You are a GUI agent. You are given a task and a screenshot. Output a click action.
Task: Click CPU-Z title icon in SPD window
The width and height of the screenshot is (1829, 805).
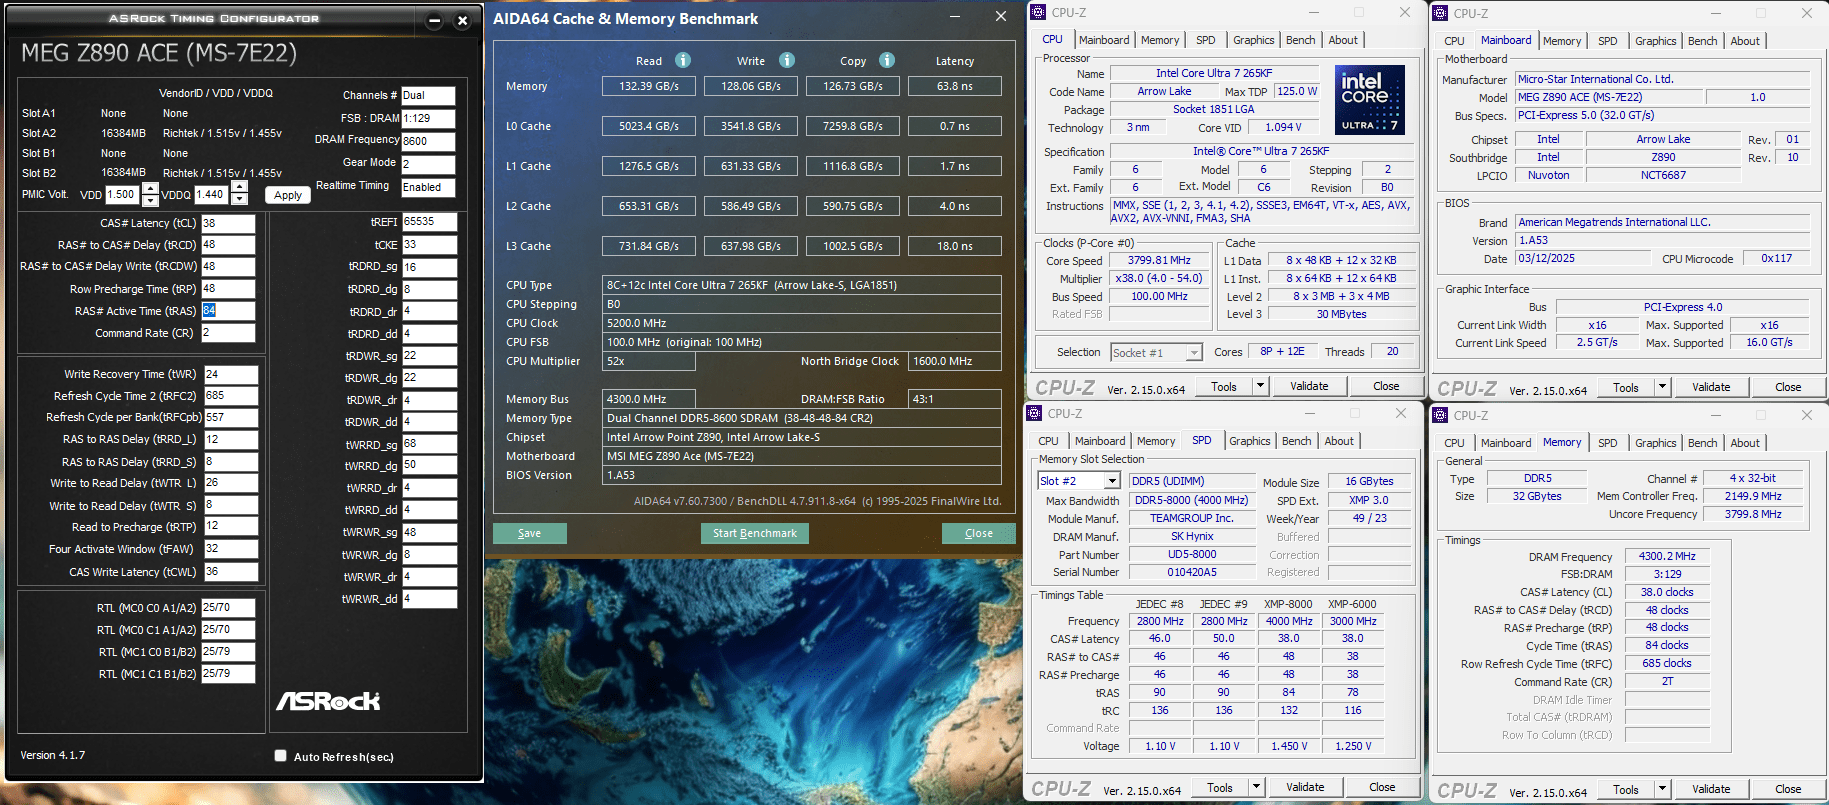(1034, 413)
